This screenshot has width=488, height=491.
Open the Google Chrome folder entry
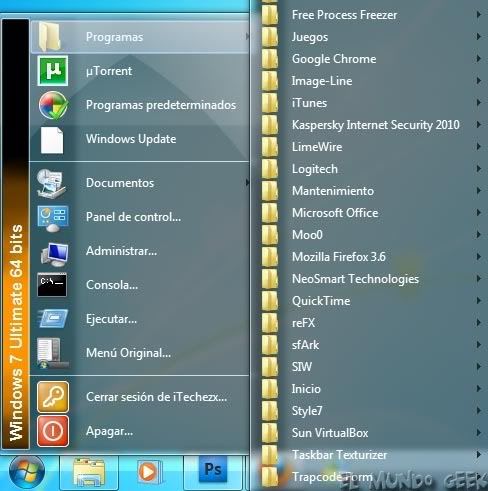click(x=371, y=59)
